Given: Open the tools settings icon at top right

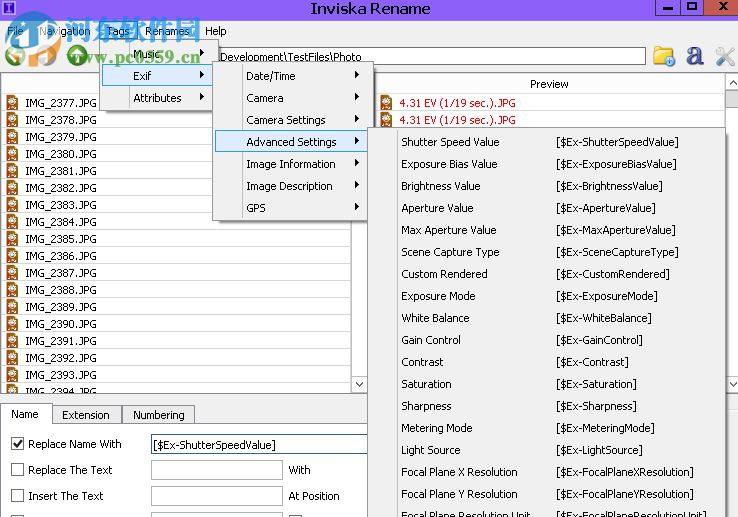Looking at the screenshot, I should tap(725, 56).
